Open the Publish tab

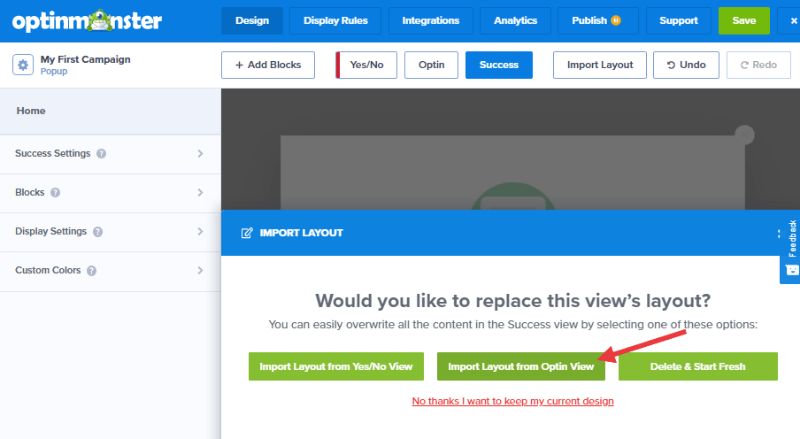coord(597,21)
